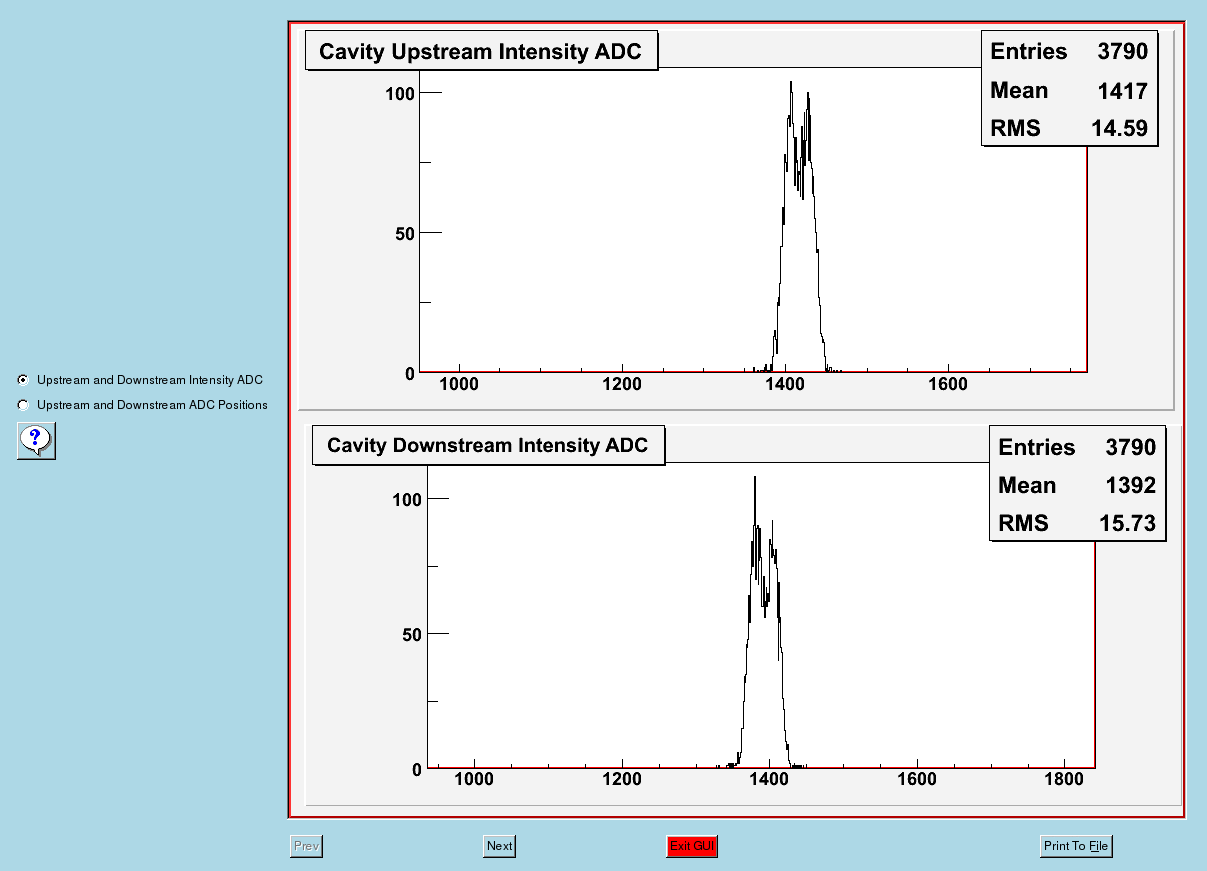Click 1000 x-axis label on upstream plot

[x=459, y=384]
